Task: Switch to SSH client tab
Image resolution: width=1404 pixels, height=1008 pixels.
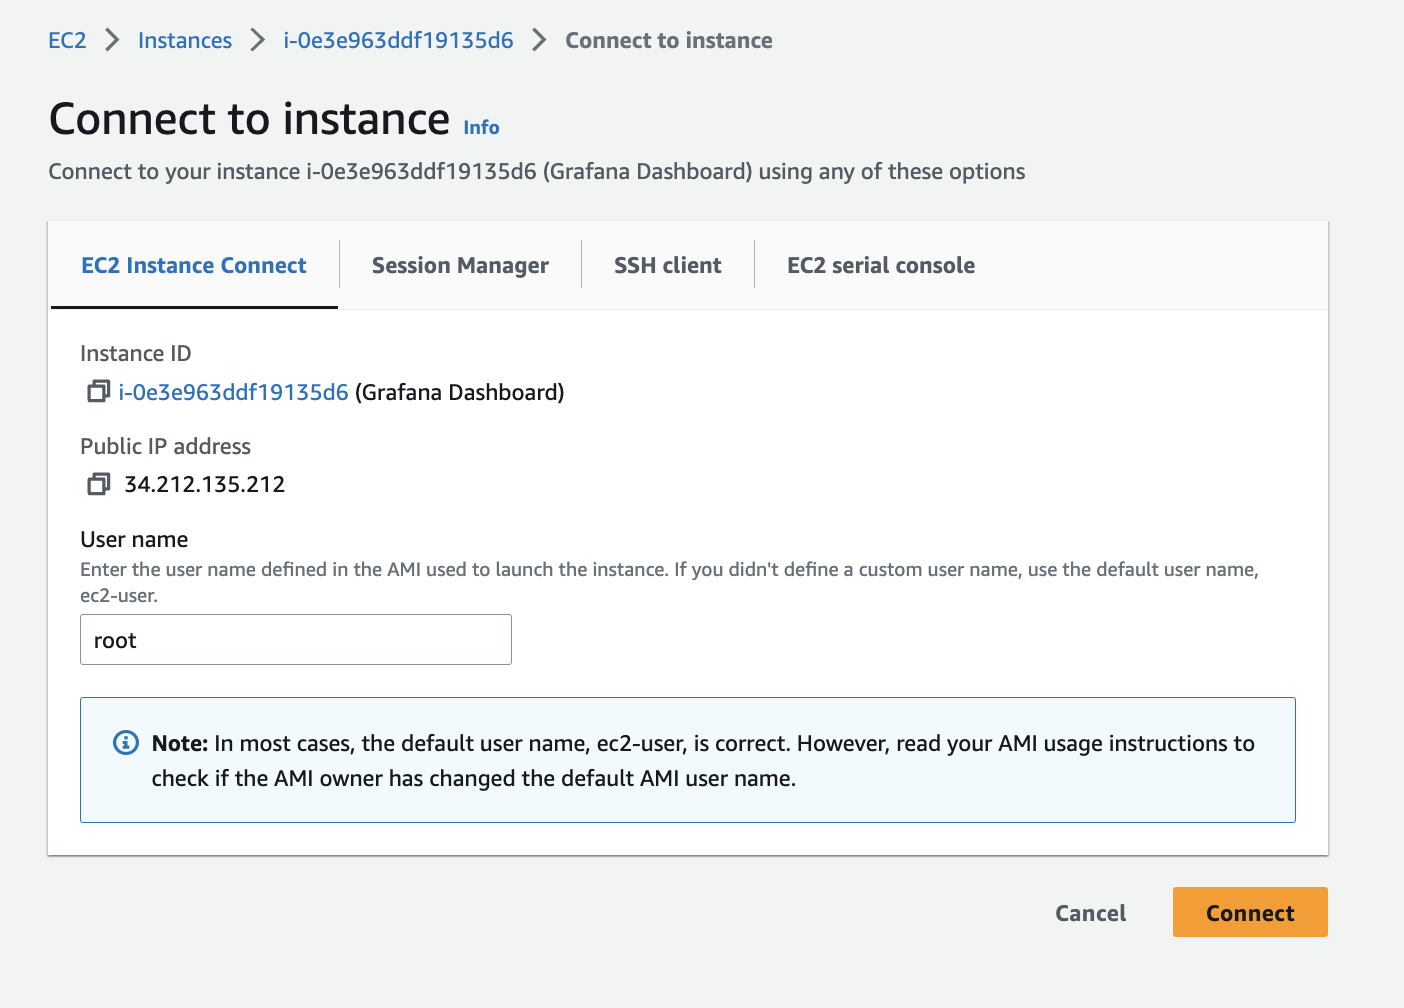Action: [667, 265]
